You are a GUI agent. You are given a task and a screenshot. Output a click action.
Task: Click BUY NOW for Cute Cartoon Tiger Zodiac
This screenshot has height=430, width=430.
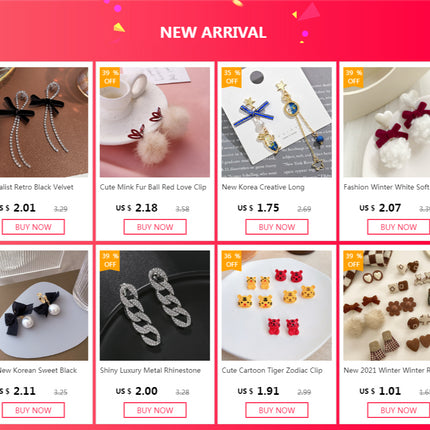point(277,410)
